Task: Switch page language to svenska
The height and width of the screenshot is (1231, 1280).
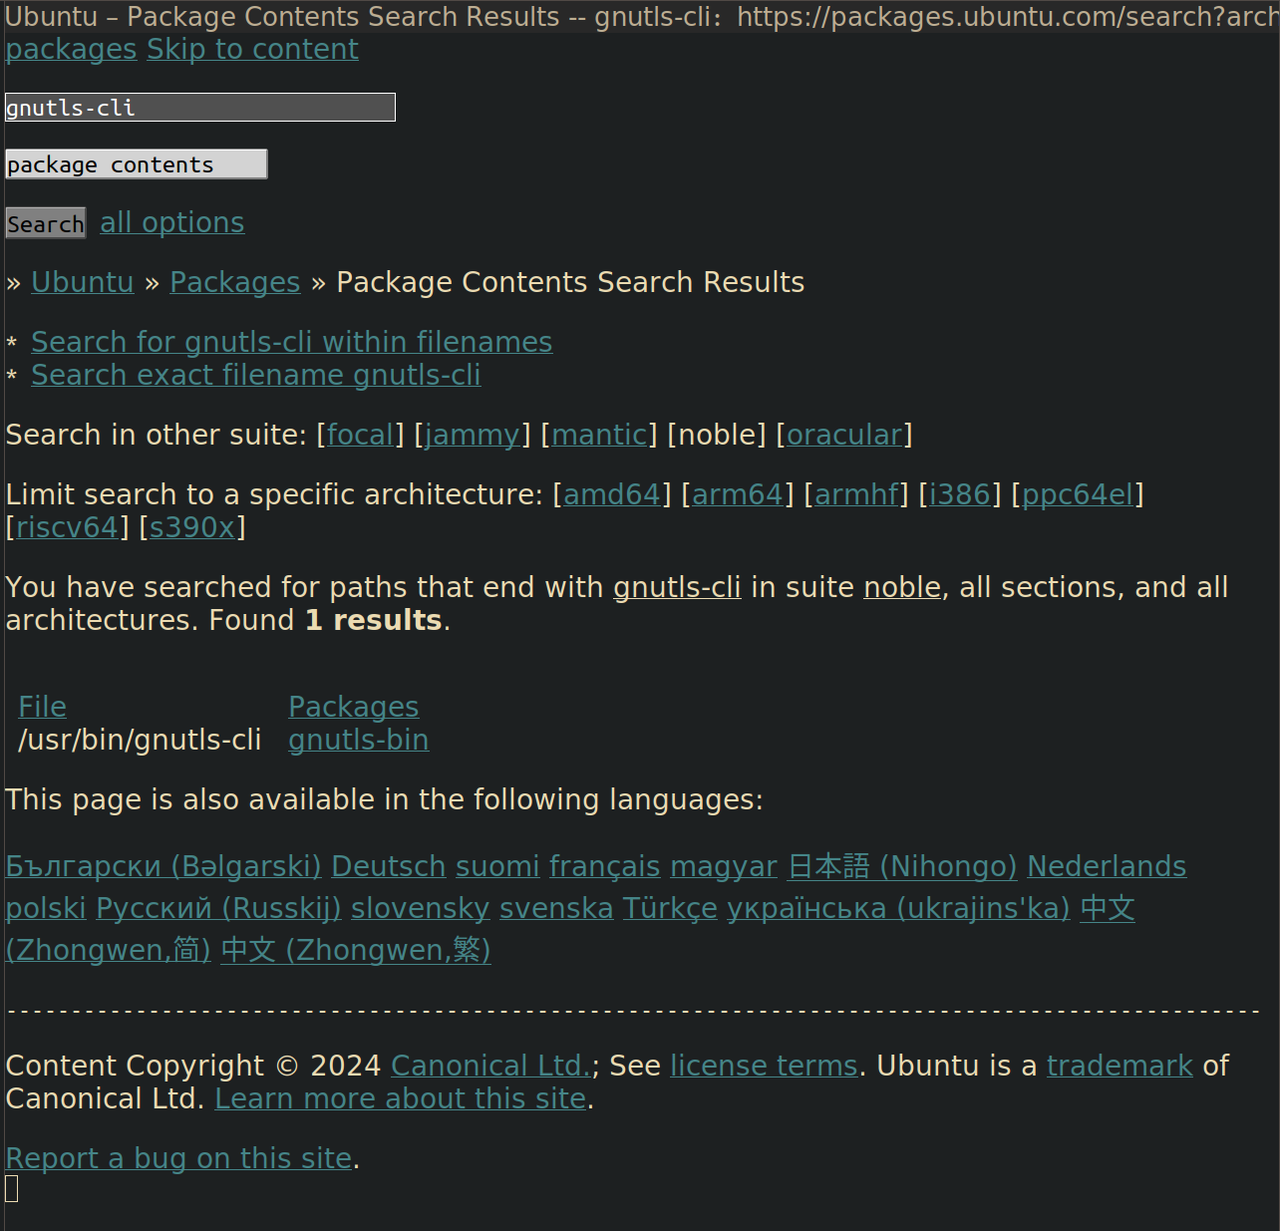Action: click(x=556, y=908)
